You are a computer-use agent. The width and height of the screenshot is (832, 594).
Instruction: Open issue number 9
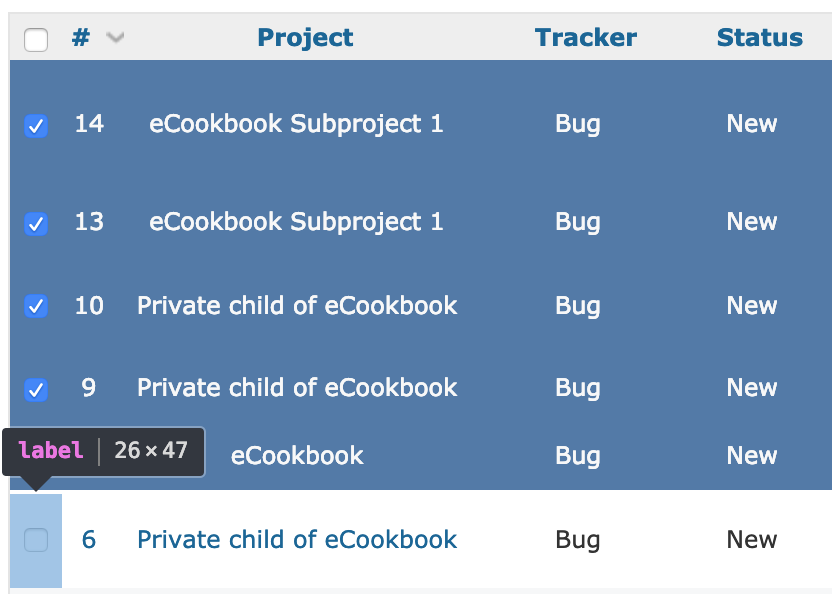[x=89, y=388]
